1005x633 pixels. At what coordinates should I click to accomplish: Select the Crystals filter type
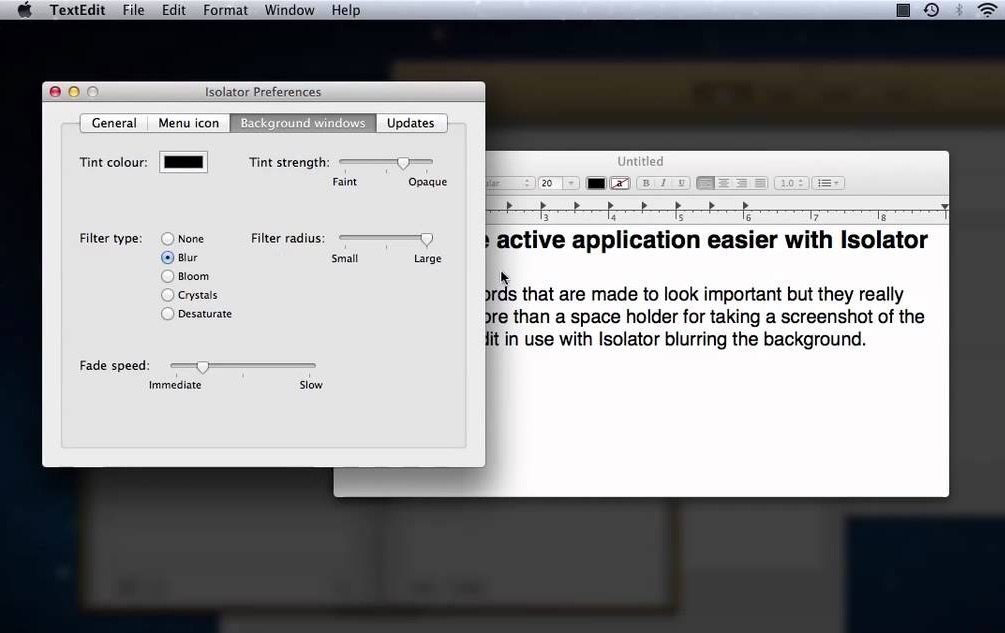click(x=167, y=295)
